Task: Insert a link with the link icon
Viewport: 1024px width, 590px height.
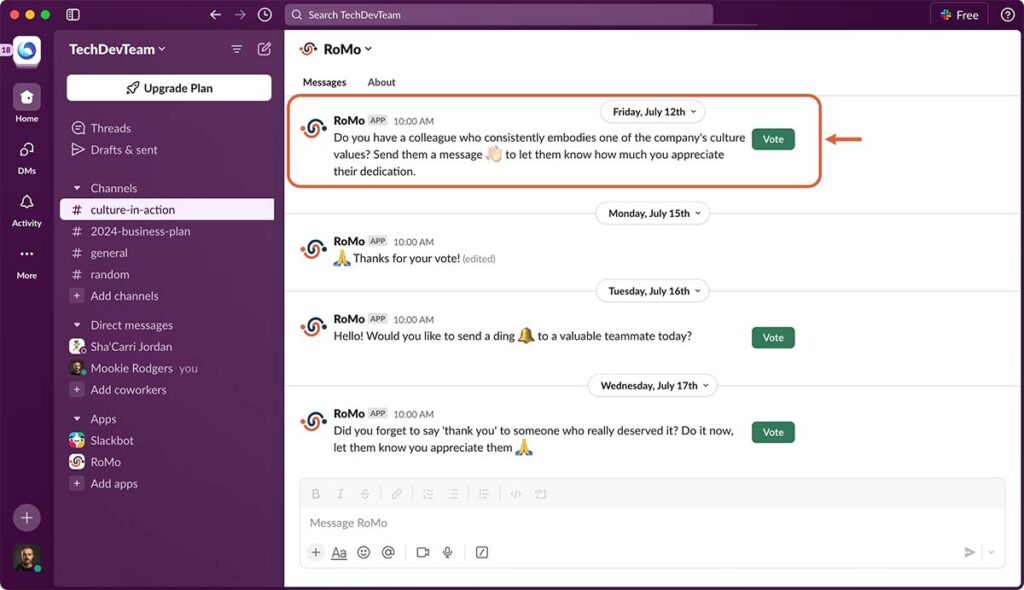Action: click(396, 494)
